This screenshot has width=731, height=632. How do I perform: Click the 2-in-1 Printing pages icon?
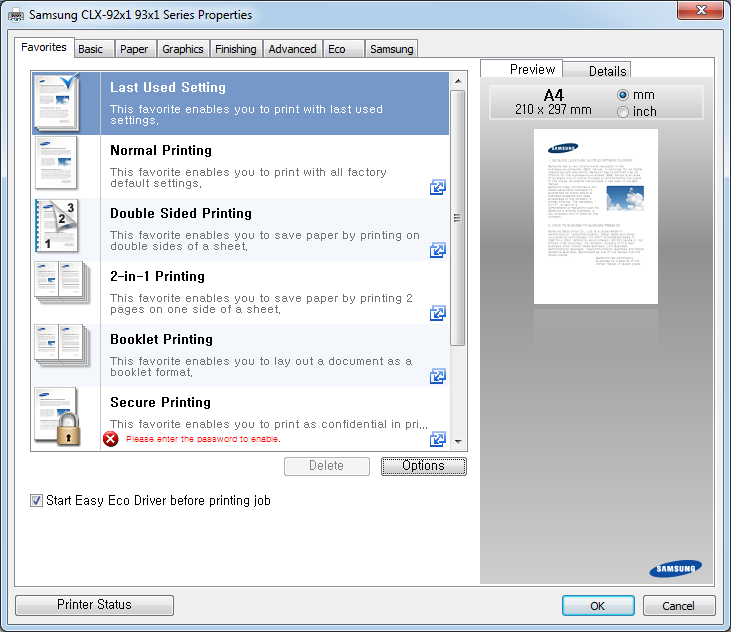(62, 283)
